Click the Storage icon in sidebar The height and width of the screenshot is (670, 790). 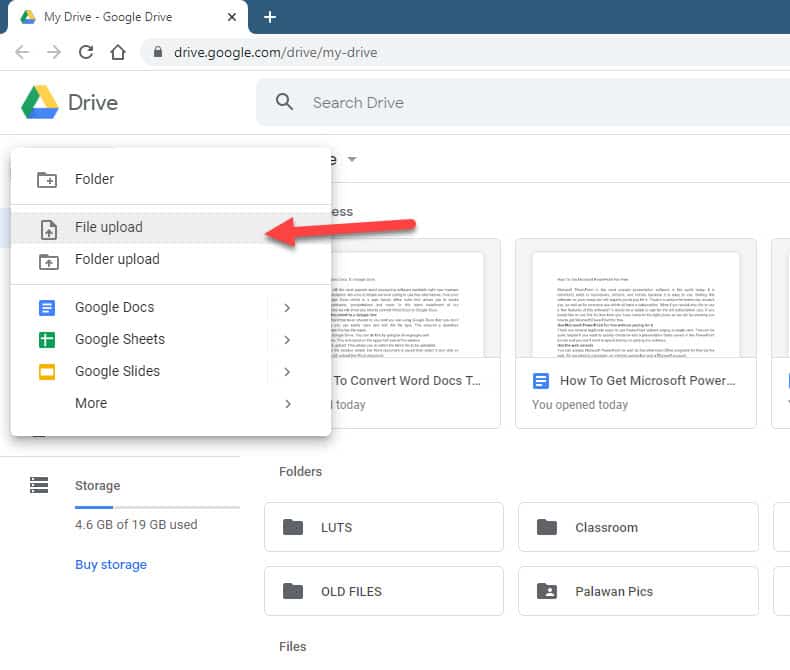(x=39, y=485)
